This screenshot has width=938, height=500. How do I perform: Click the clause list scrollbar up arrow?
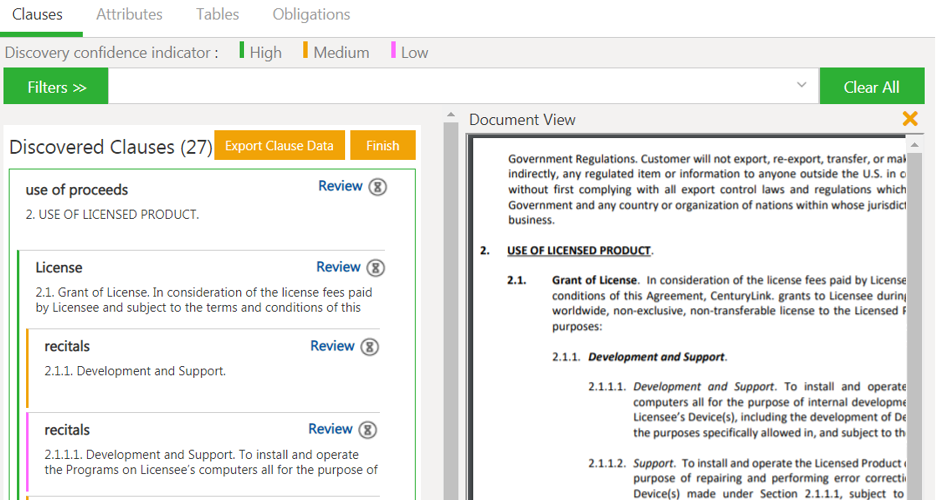(450, 117)
